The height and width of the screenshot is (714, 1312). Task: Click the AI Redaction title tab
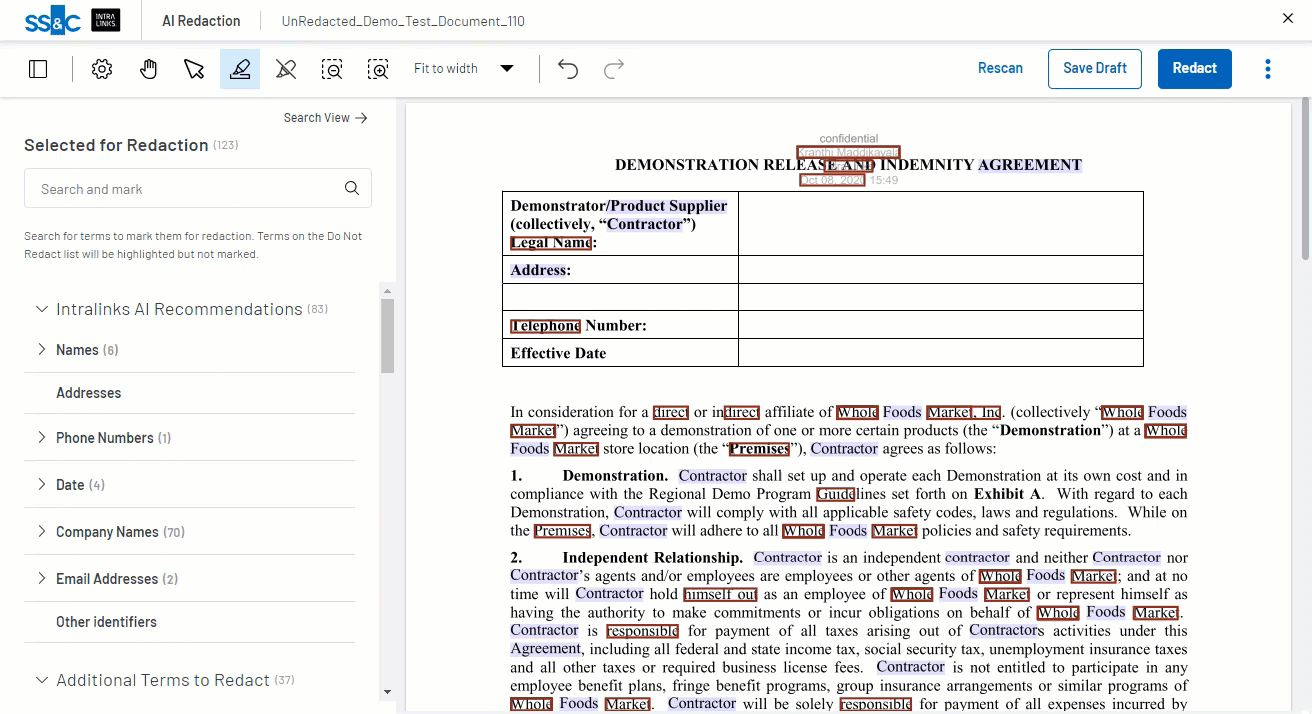pos(201,21)
